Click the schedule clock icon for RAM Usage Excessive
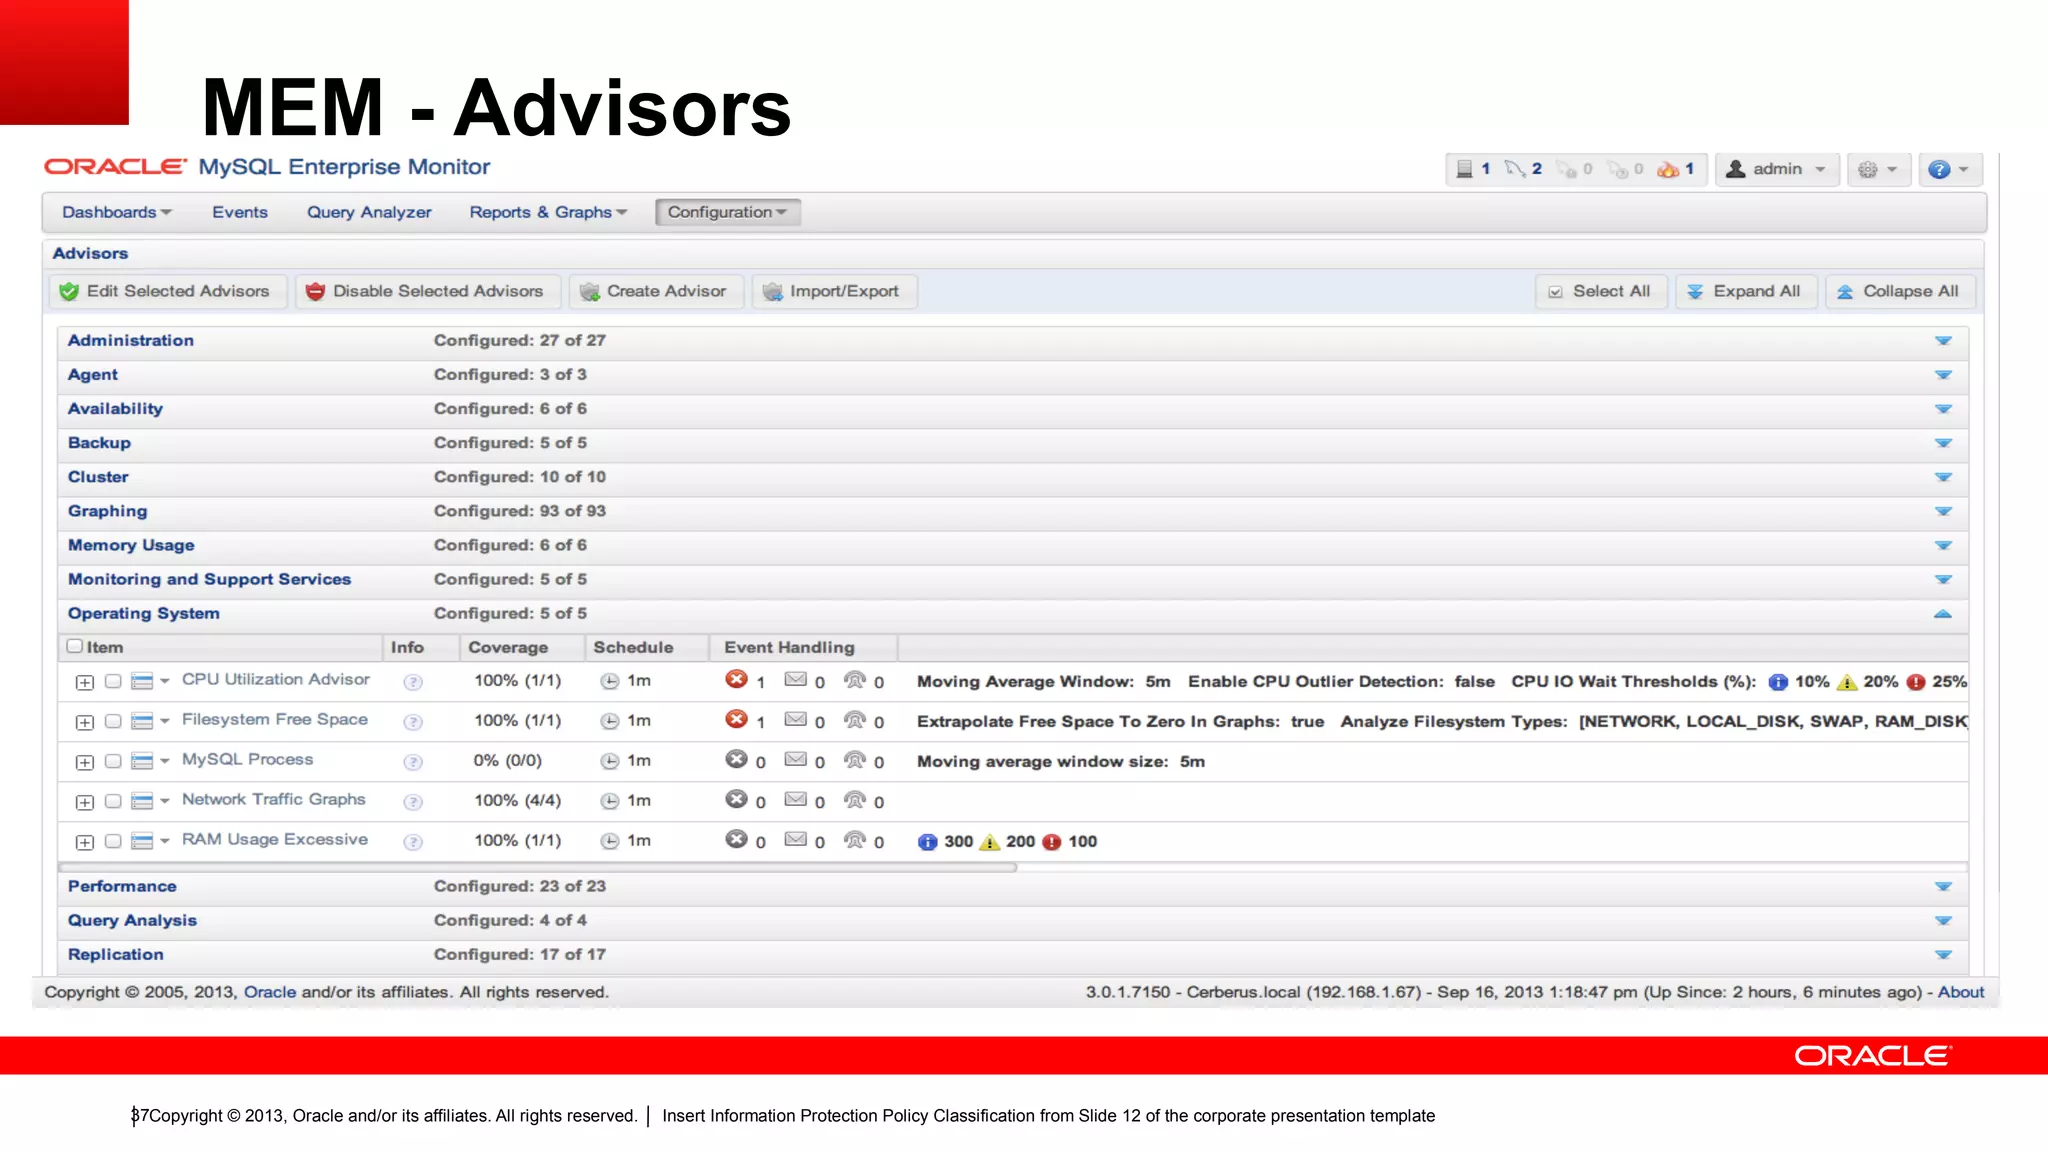2048x1152 pixels. 609,842
